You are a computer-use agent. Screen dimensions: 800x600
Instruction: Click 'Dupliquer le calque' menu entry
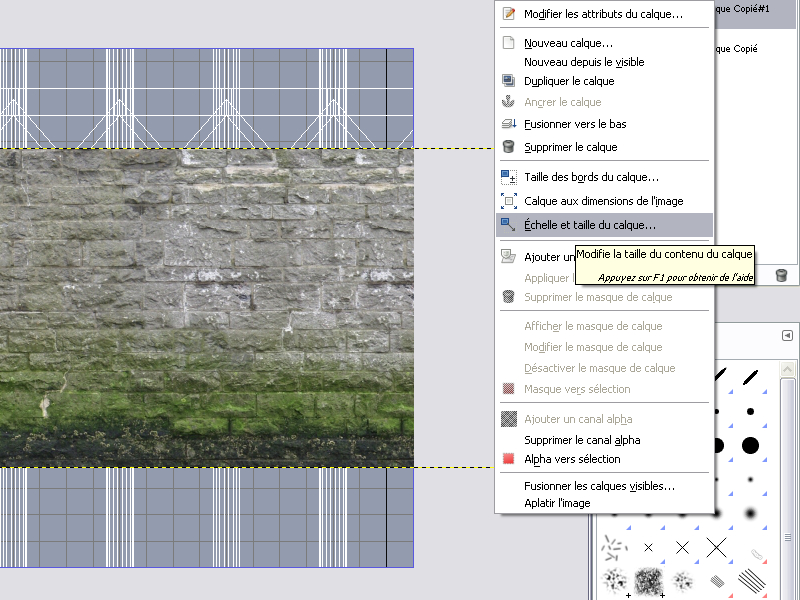tap(569, 81)
